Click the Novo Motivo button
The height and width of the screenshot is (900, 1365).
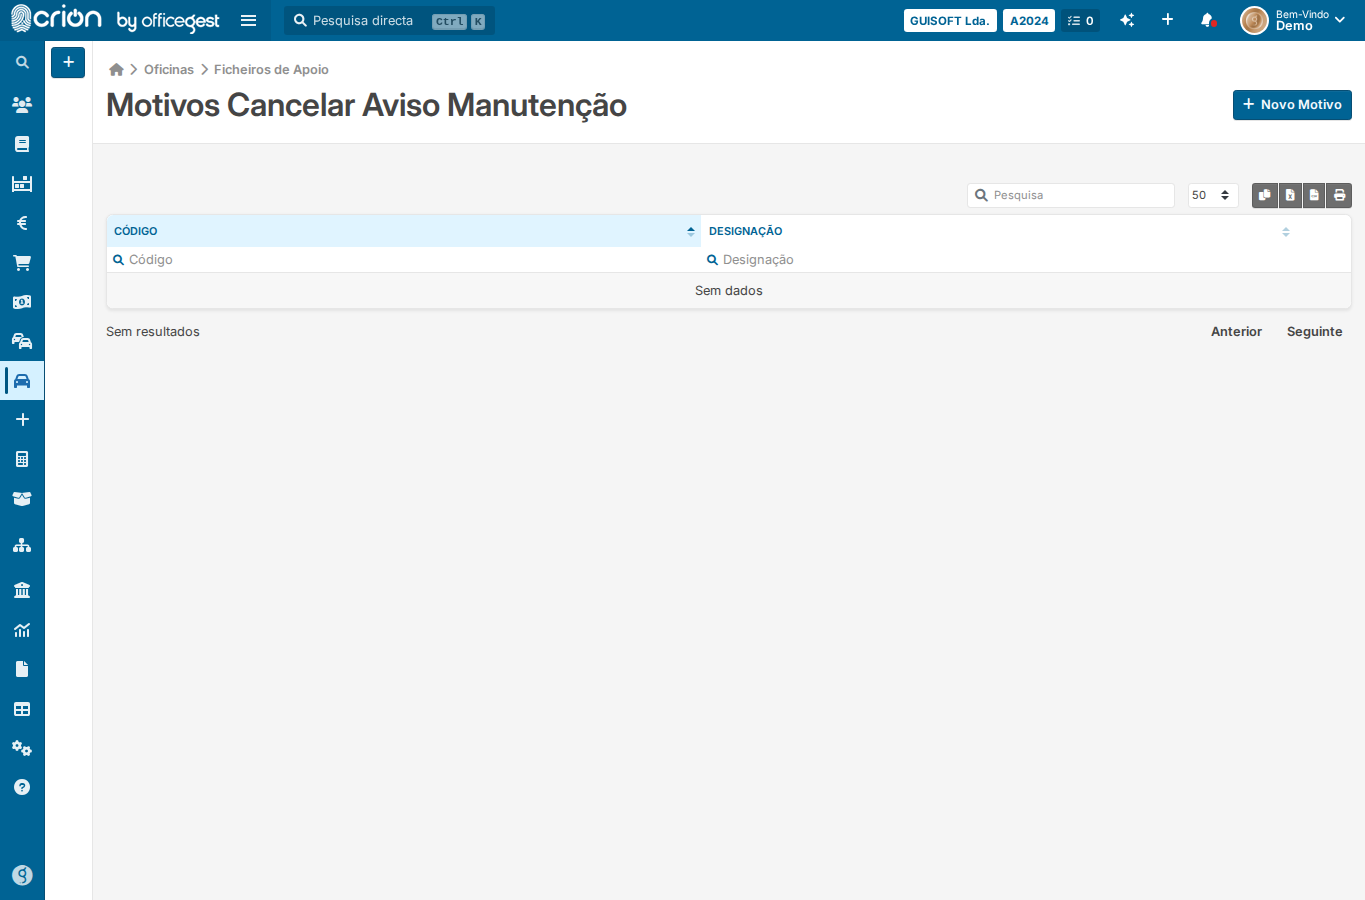pos(1292,105)
